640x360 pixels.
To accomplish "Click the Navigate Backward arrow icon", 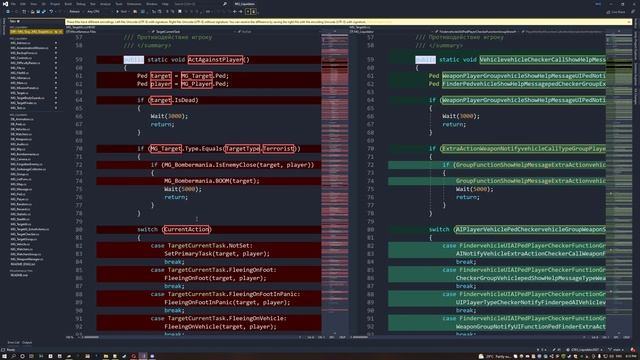I will (234, 11).
